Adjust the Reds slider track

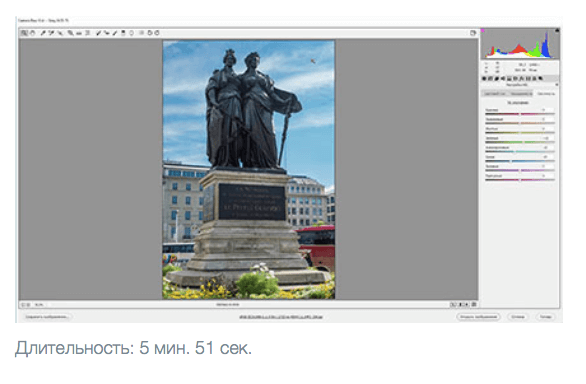519,114
